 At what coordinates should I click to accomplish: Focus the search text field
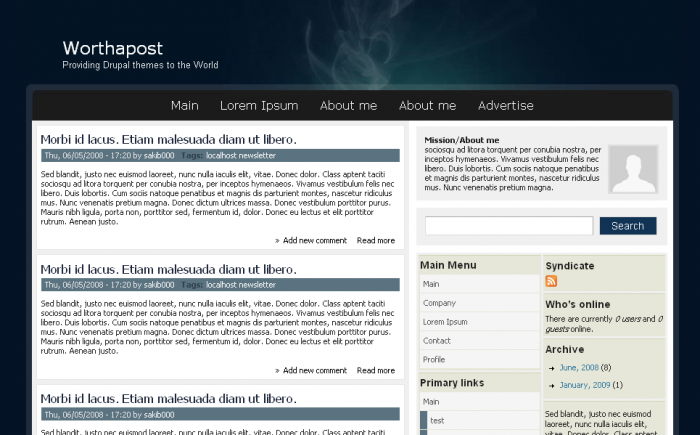(x=509, y=226)
